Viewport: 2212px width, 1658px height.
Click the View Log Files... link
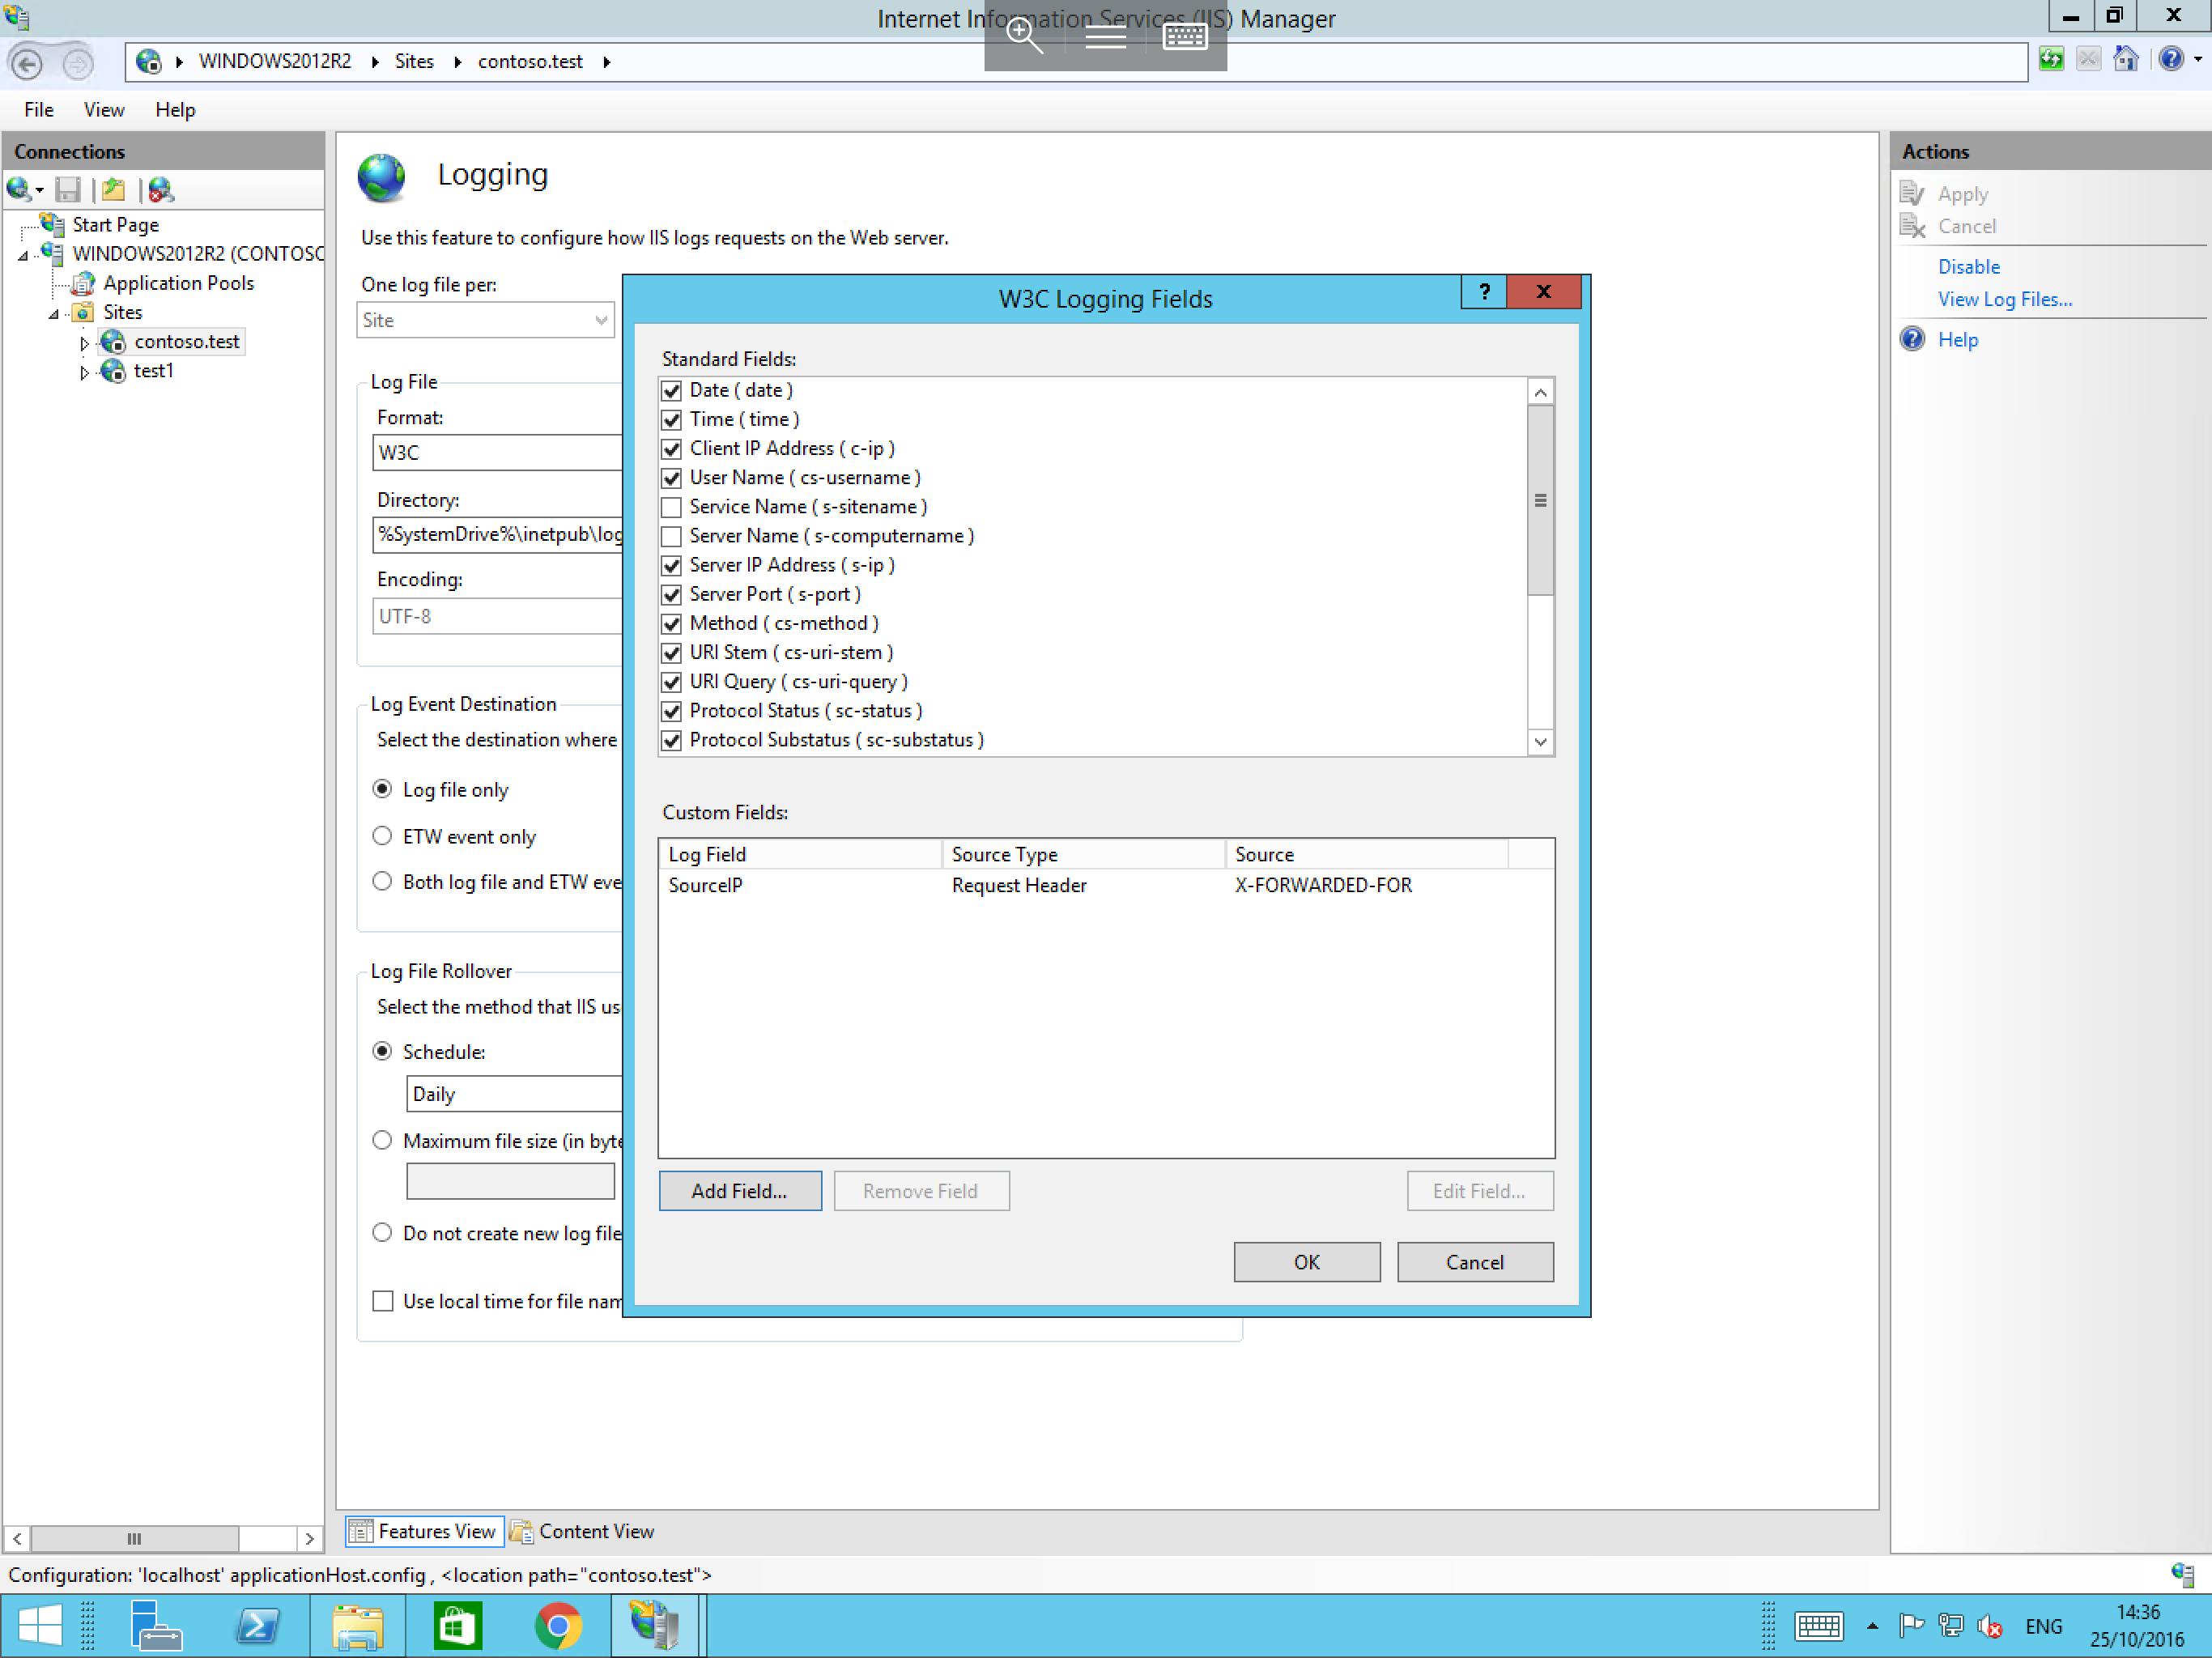(2005, 299)
